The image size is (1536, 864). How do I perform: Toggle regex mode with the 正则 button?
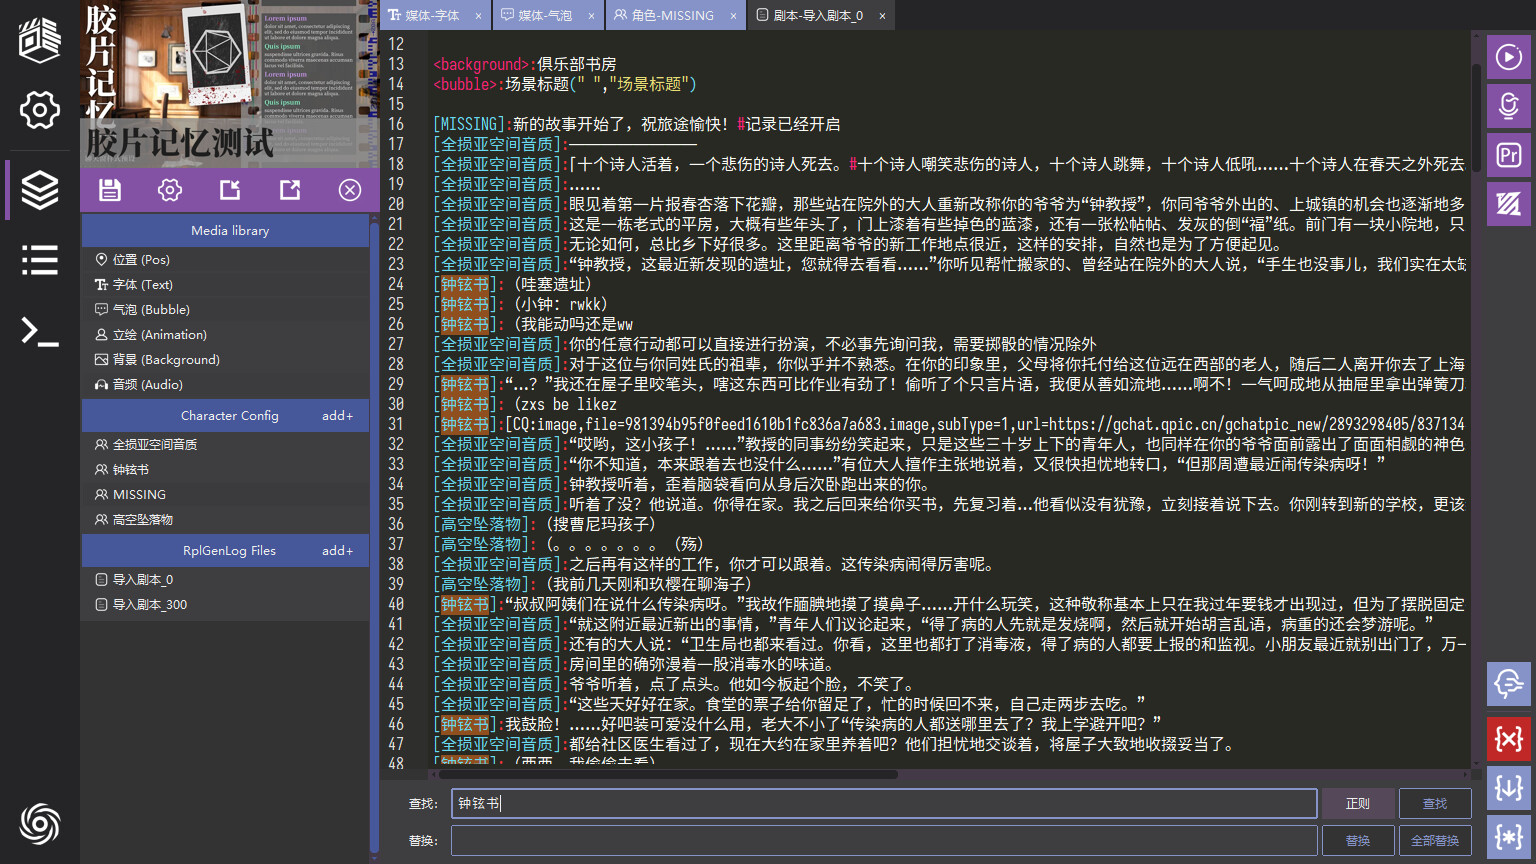(x=1358, y=803)
